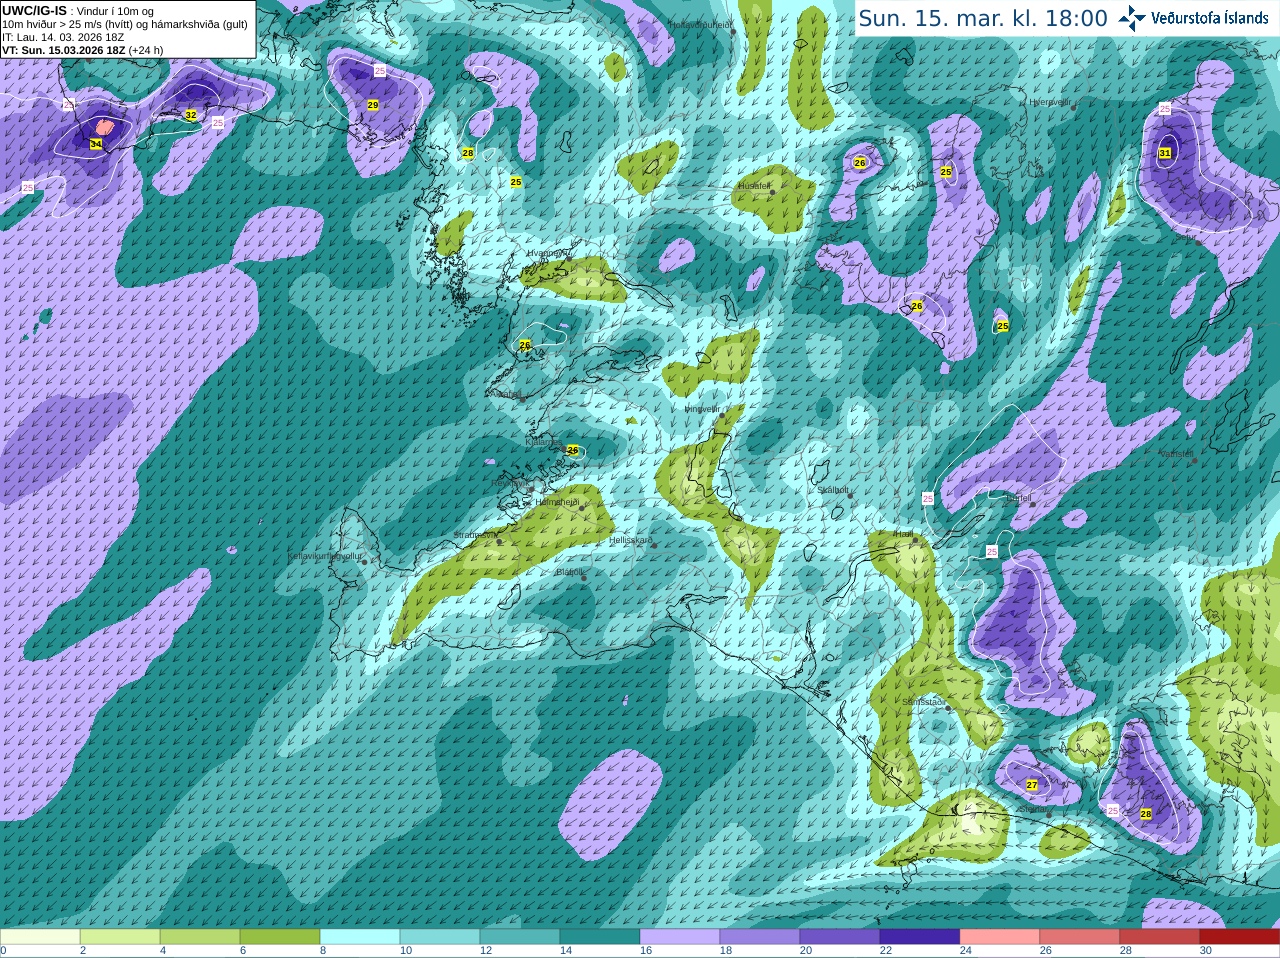1280x958 pixels.
Task: Click the 14–16 m/s dark teal legend swatch
Action: pos(600,937)
